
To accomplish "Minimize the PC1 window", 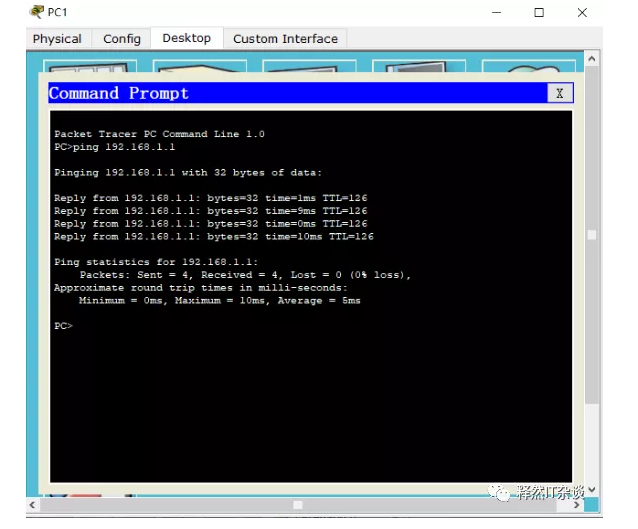I will 496,12.
